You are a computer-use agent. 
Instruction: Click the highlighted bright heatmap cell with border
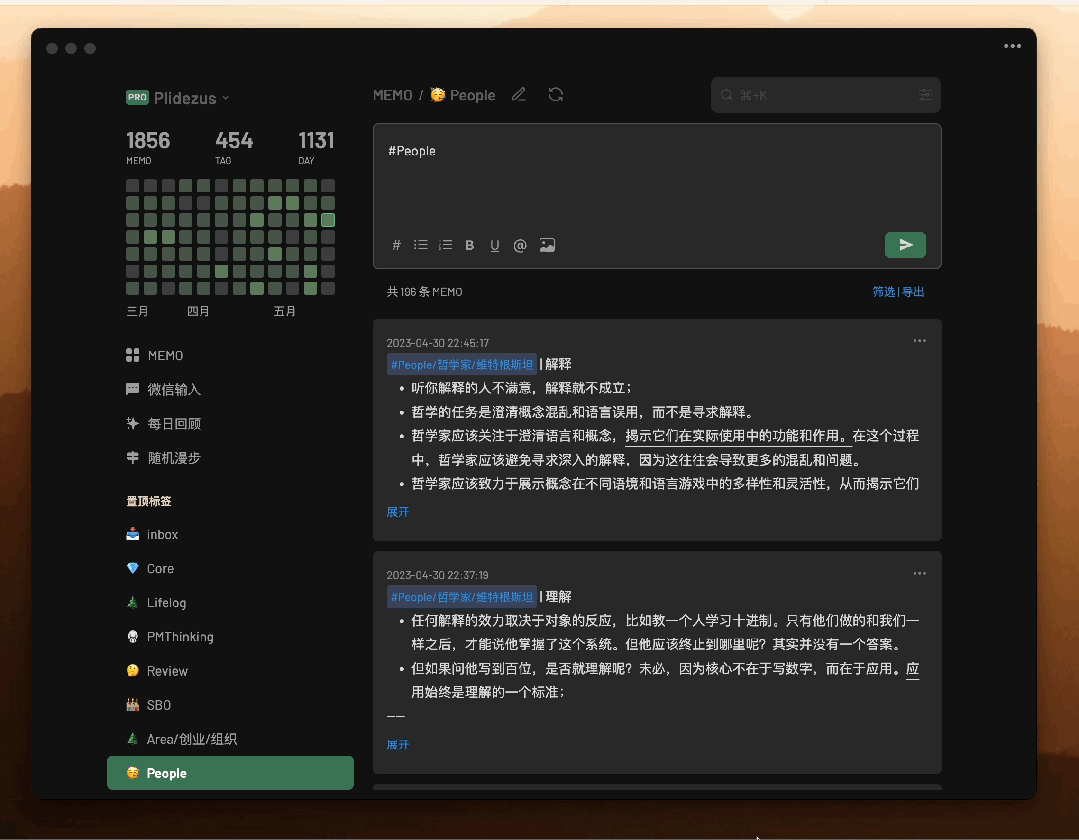tap(328, 220)
